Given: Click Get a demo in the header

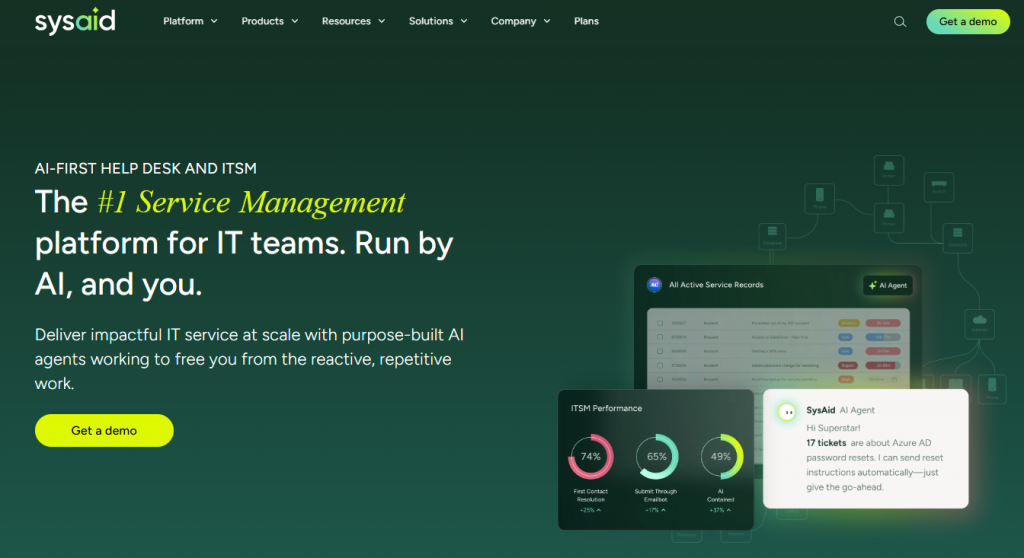Looking at the screenshot, I should [x=968, y=22].
